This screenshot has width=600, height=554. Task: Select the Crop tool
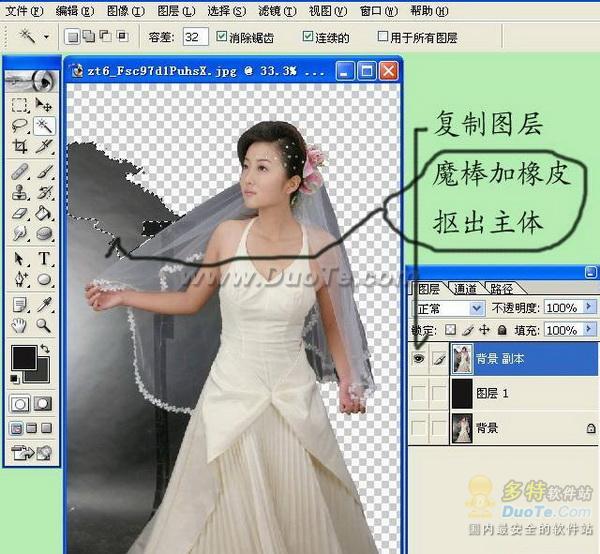[19, 147]
